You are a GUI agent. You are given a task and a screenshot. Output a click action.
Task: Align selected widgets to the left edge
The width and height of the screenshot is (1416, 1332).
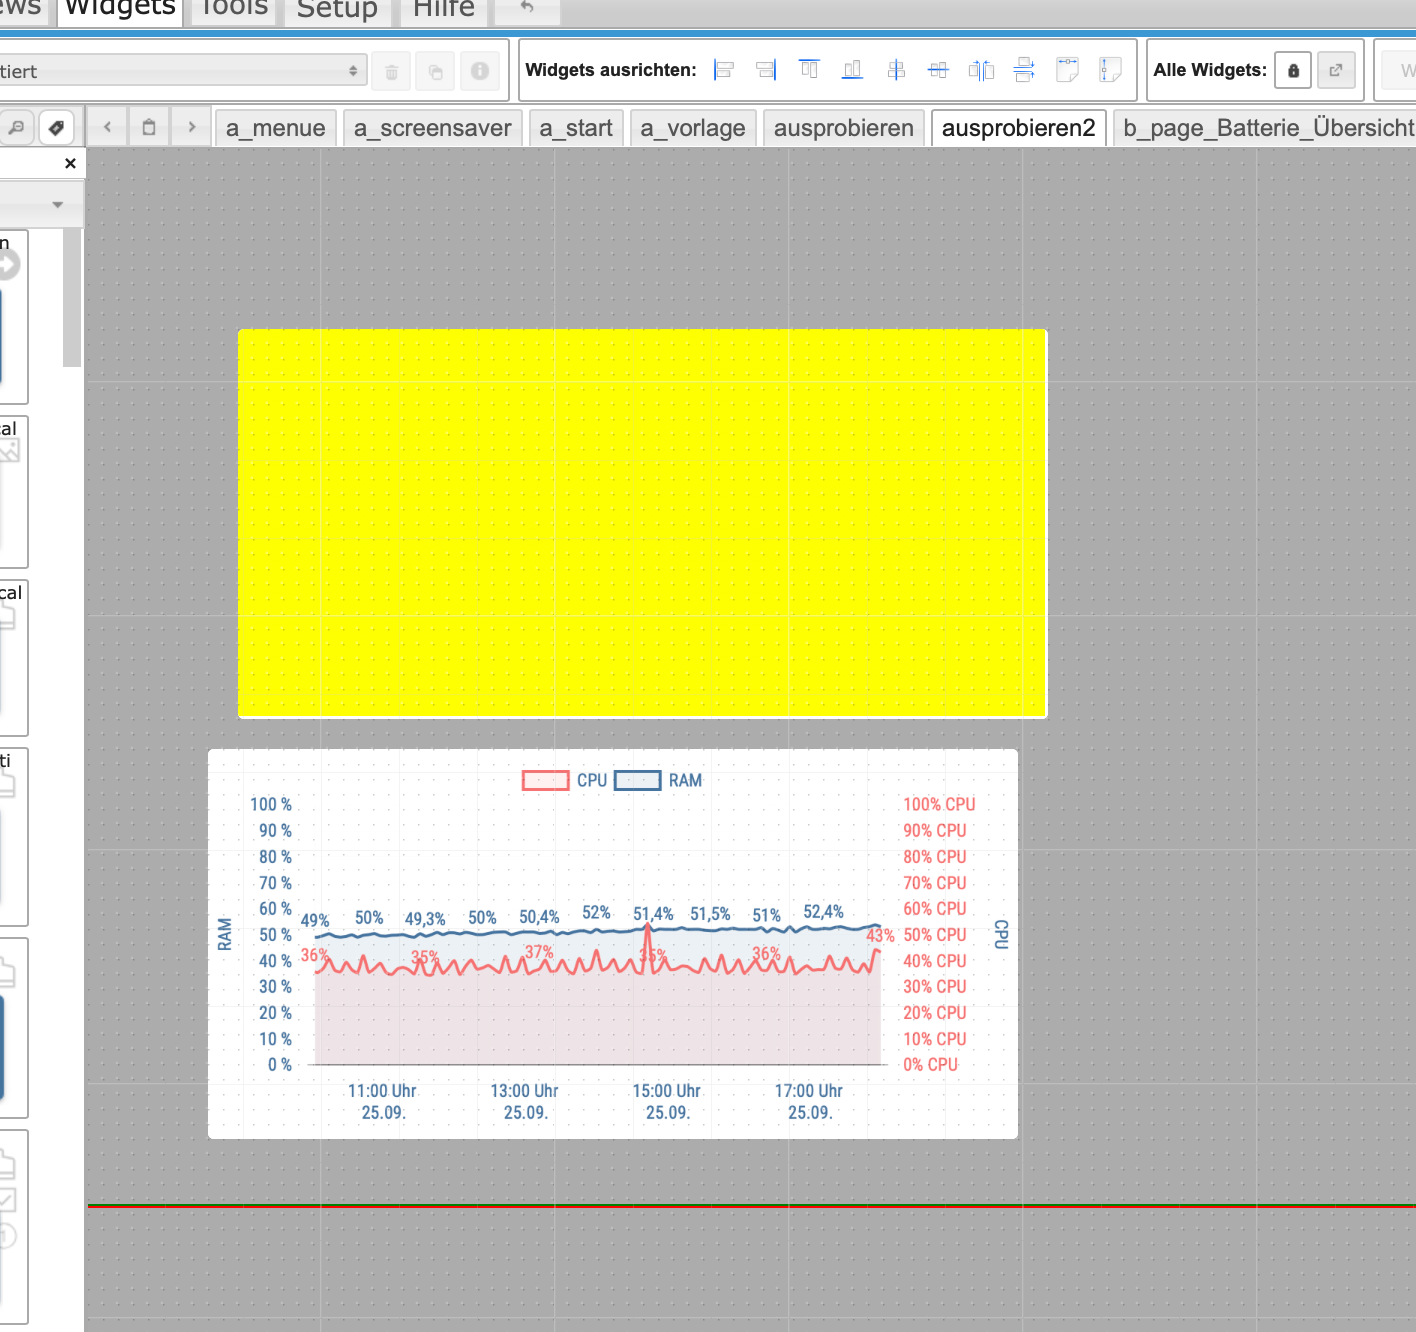724,70
